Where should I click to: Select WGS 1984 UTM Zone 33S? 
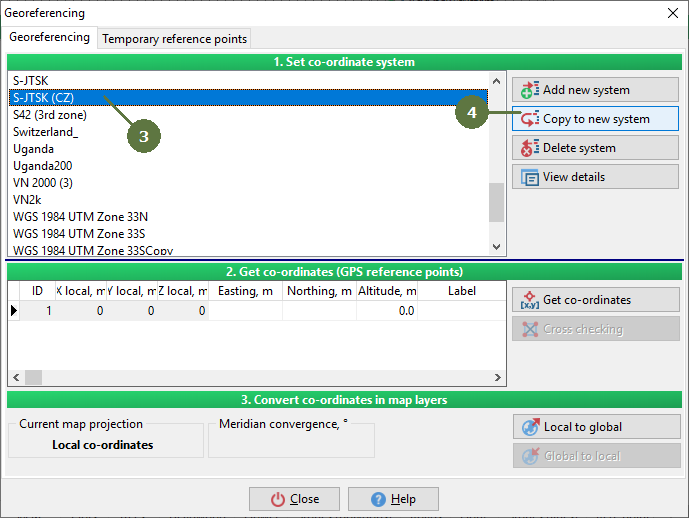(248, 234)
